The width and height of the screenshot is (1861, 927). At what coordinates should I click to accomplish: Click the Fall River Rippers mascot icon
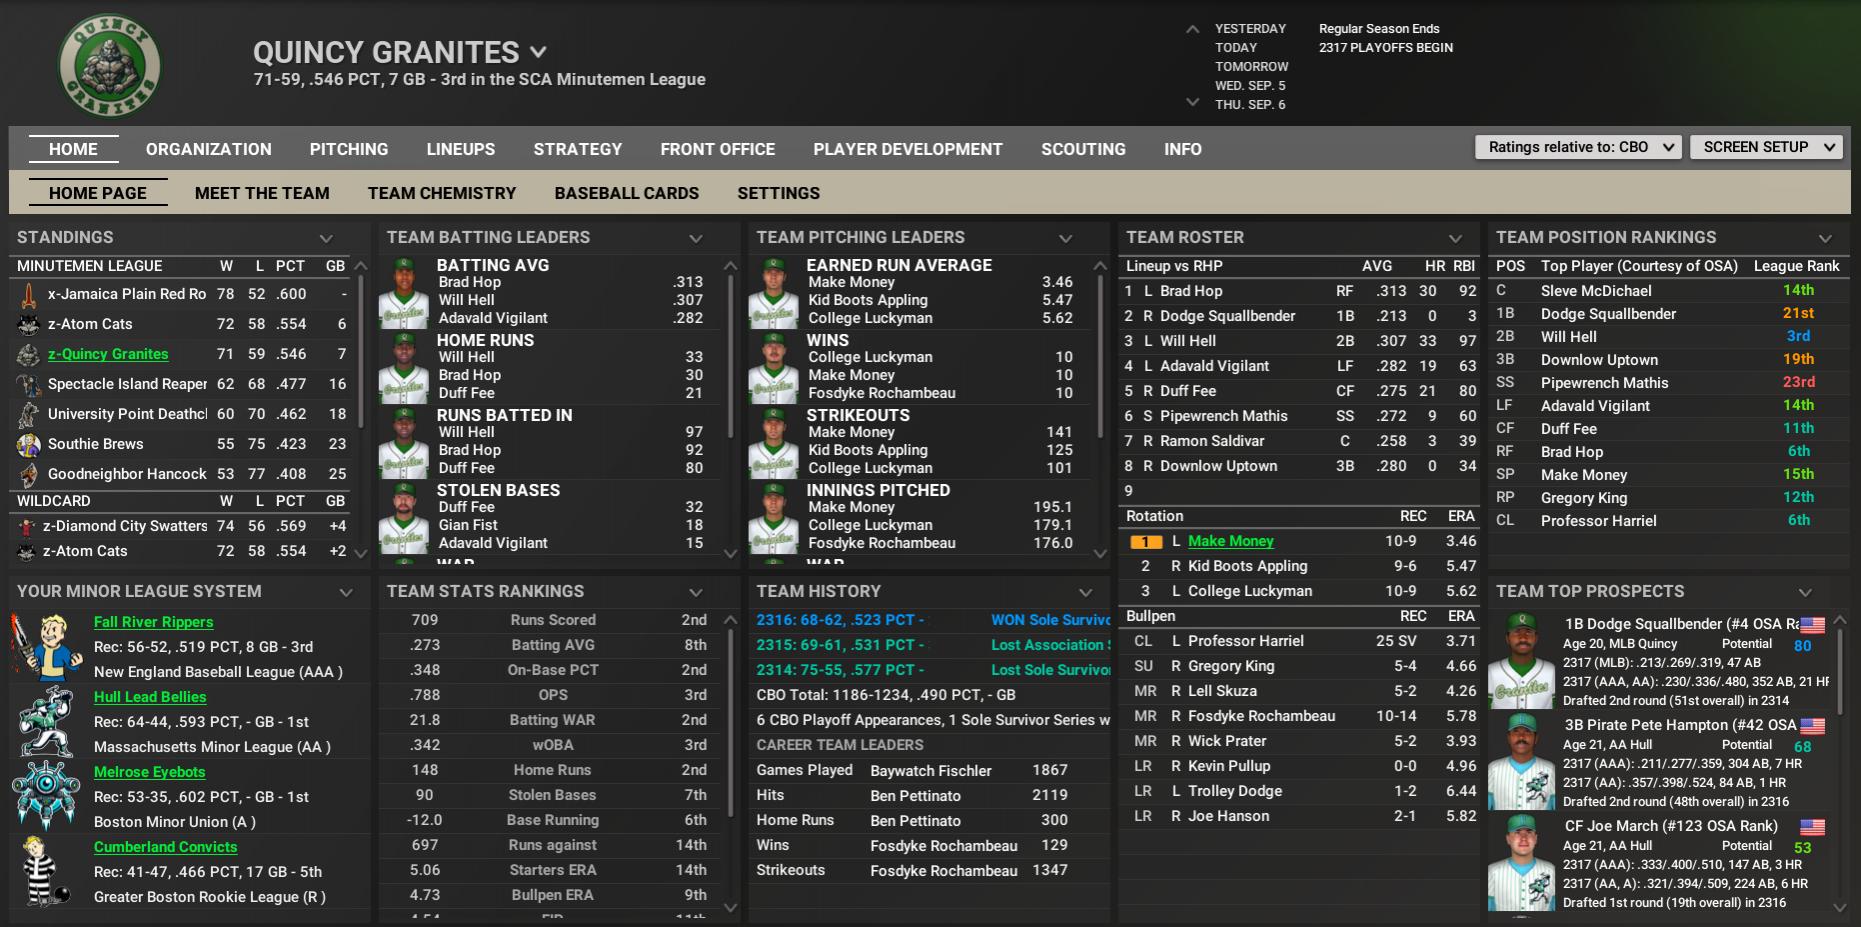click(46, 647)
